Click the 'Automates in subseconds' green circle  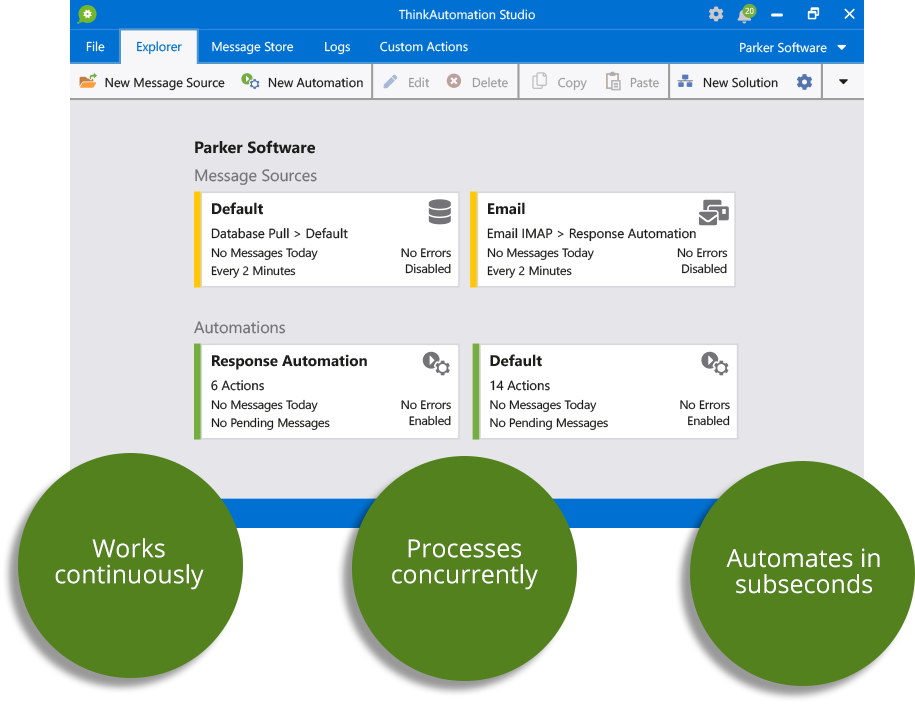click(x=802, y=573)
